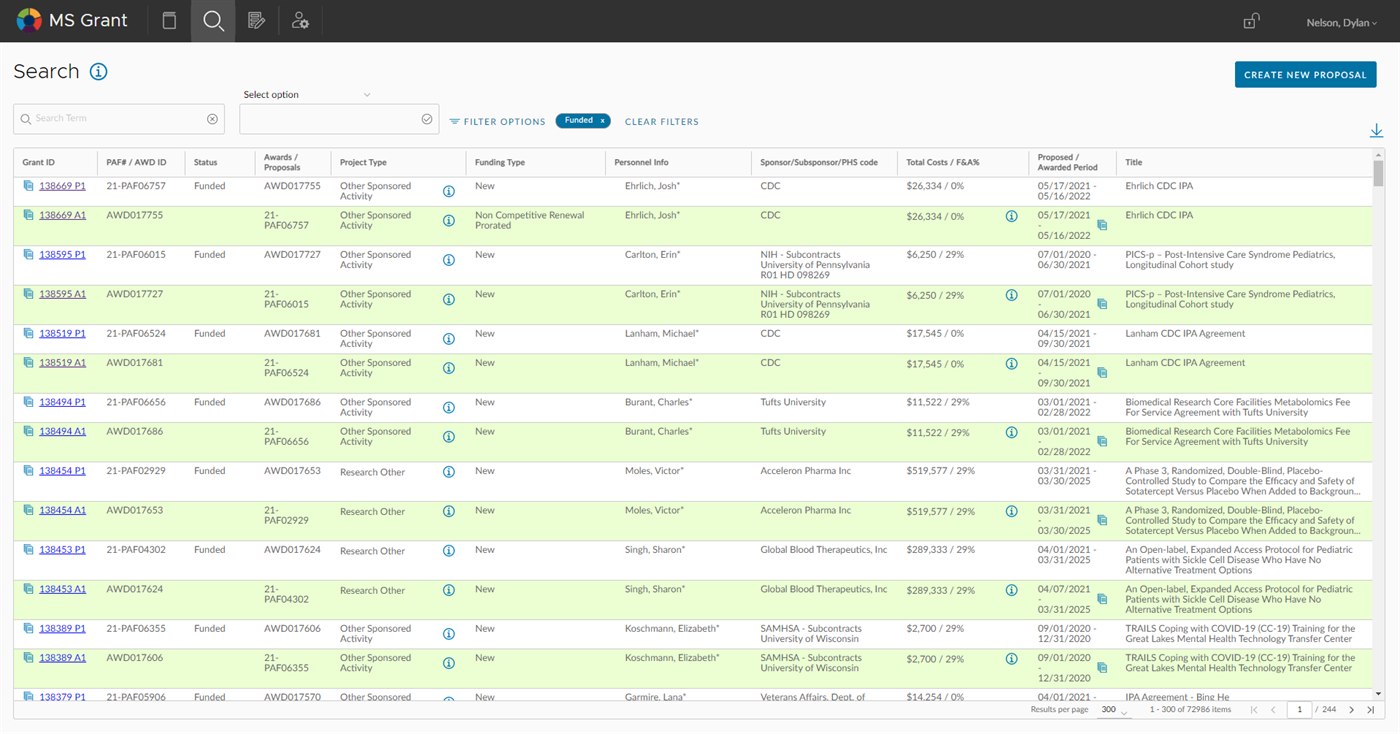Select the cell 'Ehrlich, Josh*' in first row

click(x=652, y=186)
